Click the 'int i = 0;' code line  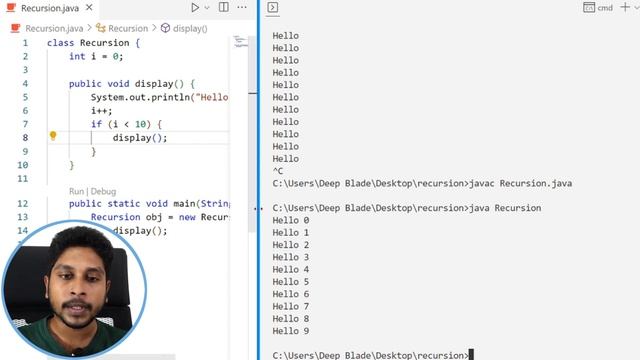[x=96, y=56]
